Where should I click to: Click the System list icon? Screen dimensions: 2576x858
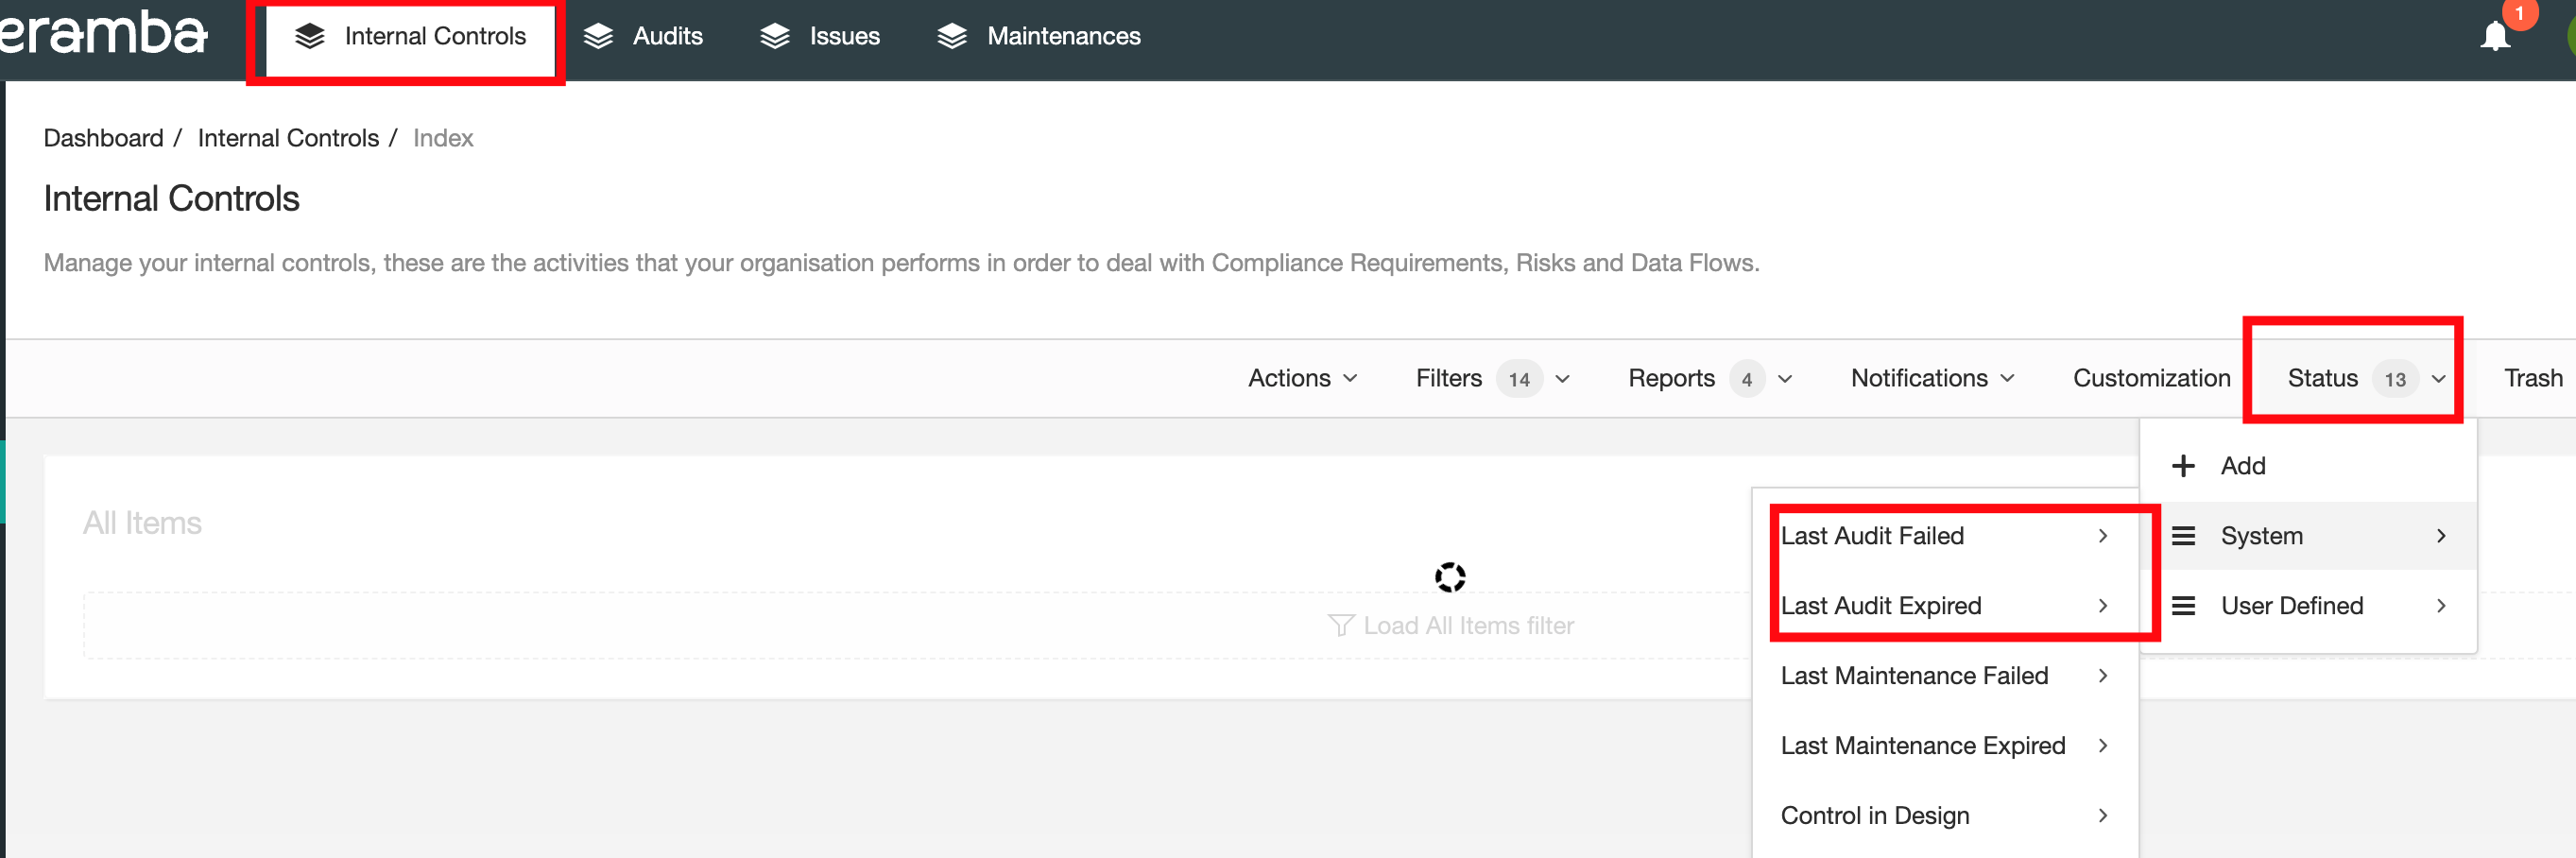pyautogui.click(x=2183, y=536)
